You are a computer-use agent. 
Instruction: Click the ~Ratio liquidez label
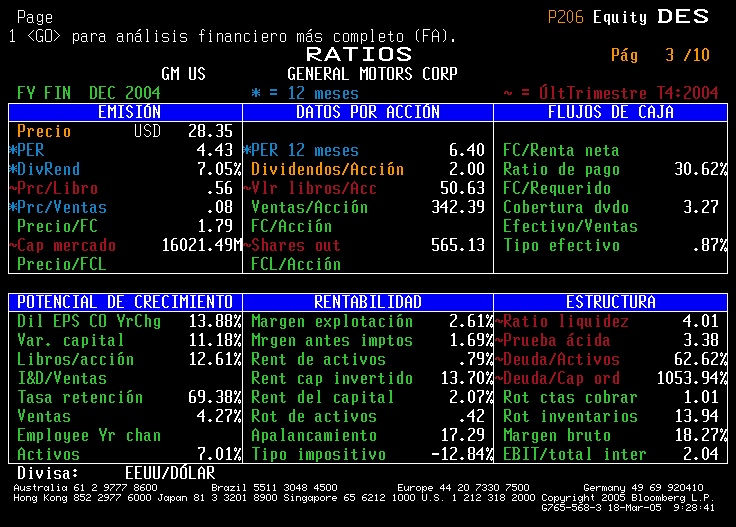[x=561, y=321]
